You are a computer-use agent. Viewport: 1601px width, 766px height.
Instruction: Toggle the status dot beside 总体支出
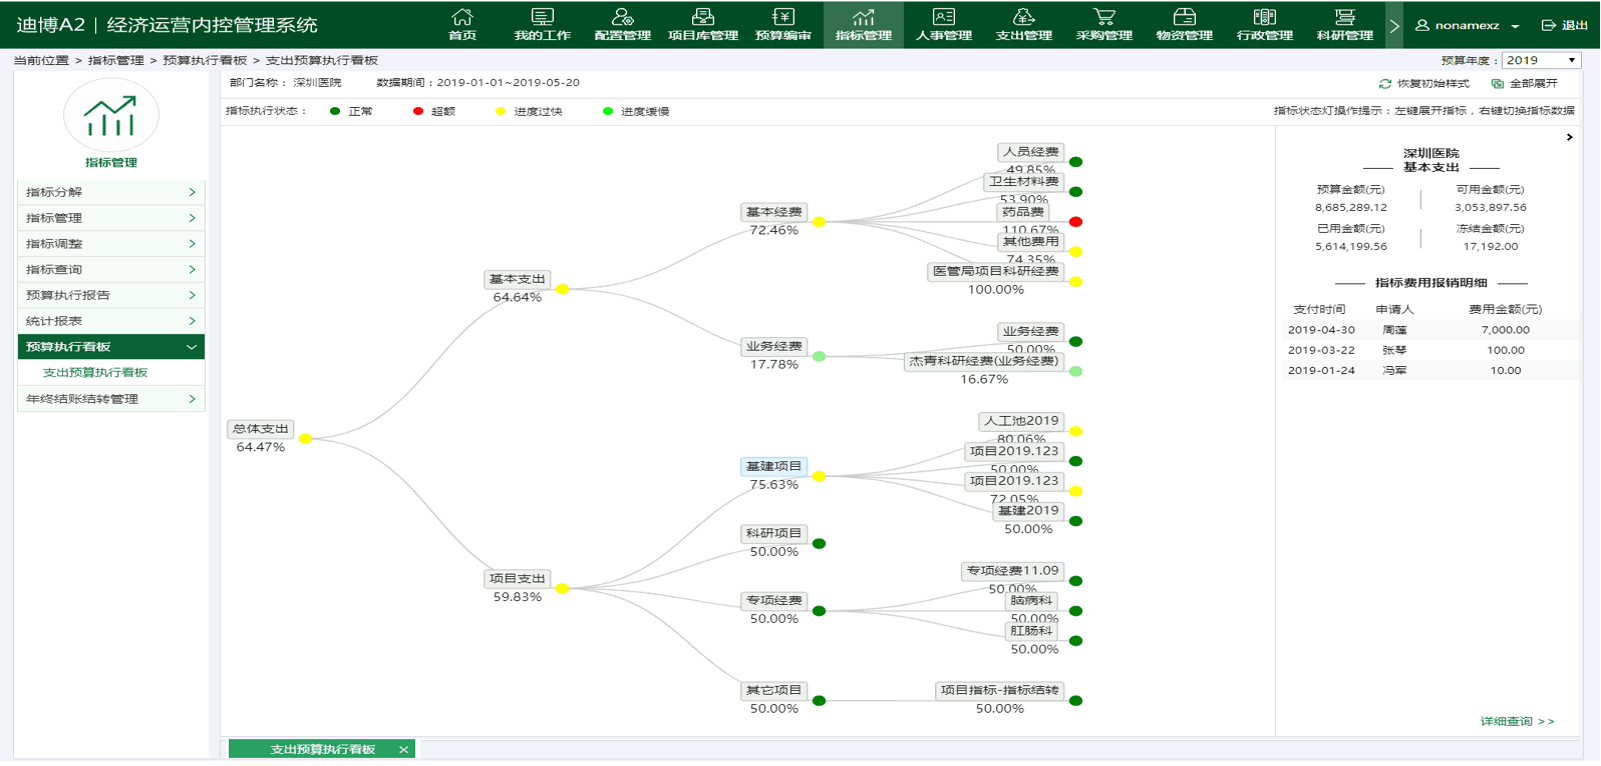(306, 439)
